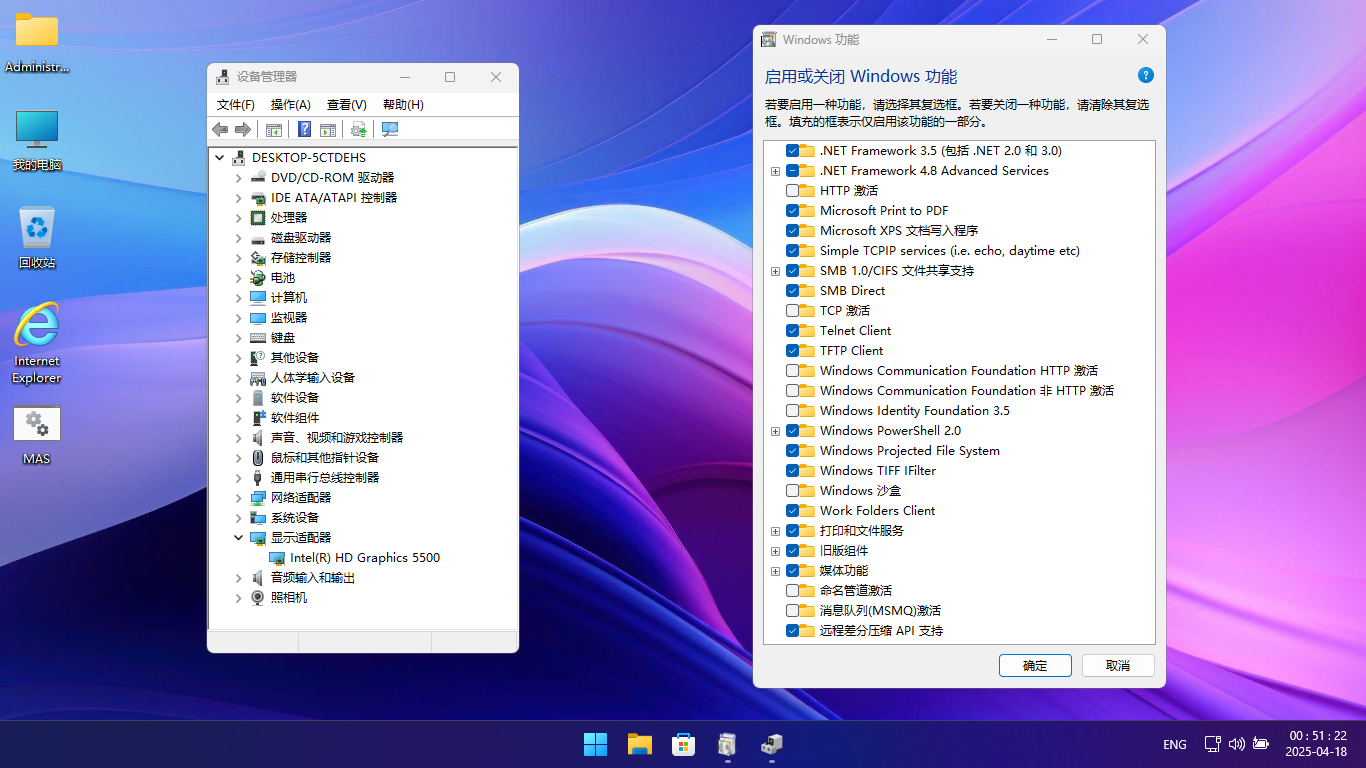Enable the TCP 激活 checkbox
Screen dimensions: 1366x768
[792, 310]
